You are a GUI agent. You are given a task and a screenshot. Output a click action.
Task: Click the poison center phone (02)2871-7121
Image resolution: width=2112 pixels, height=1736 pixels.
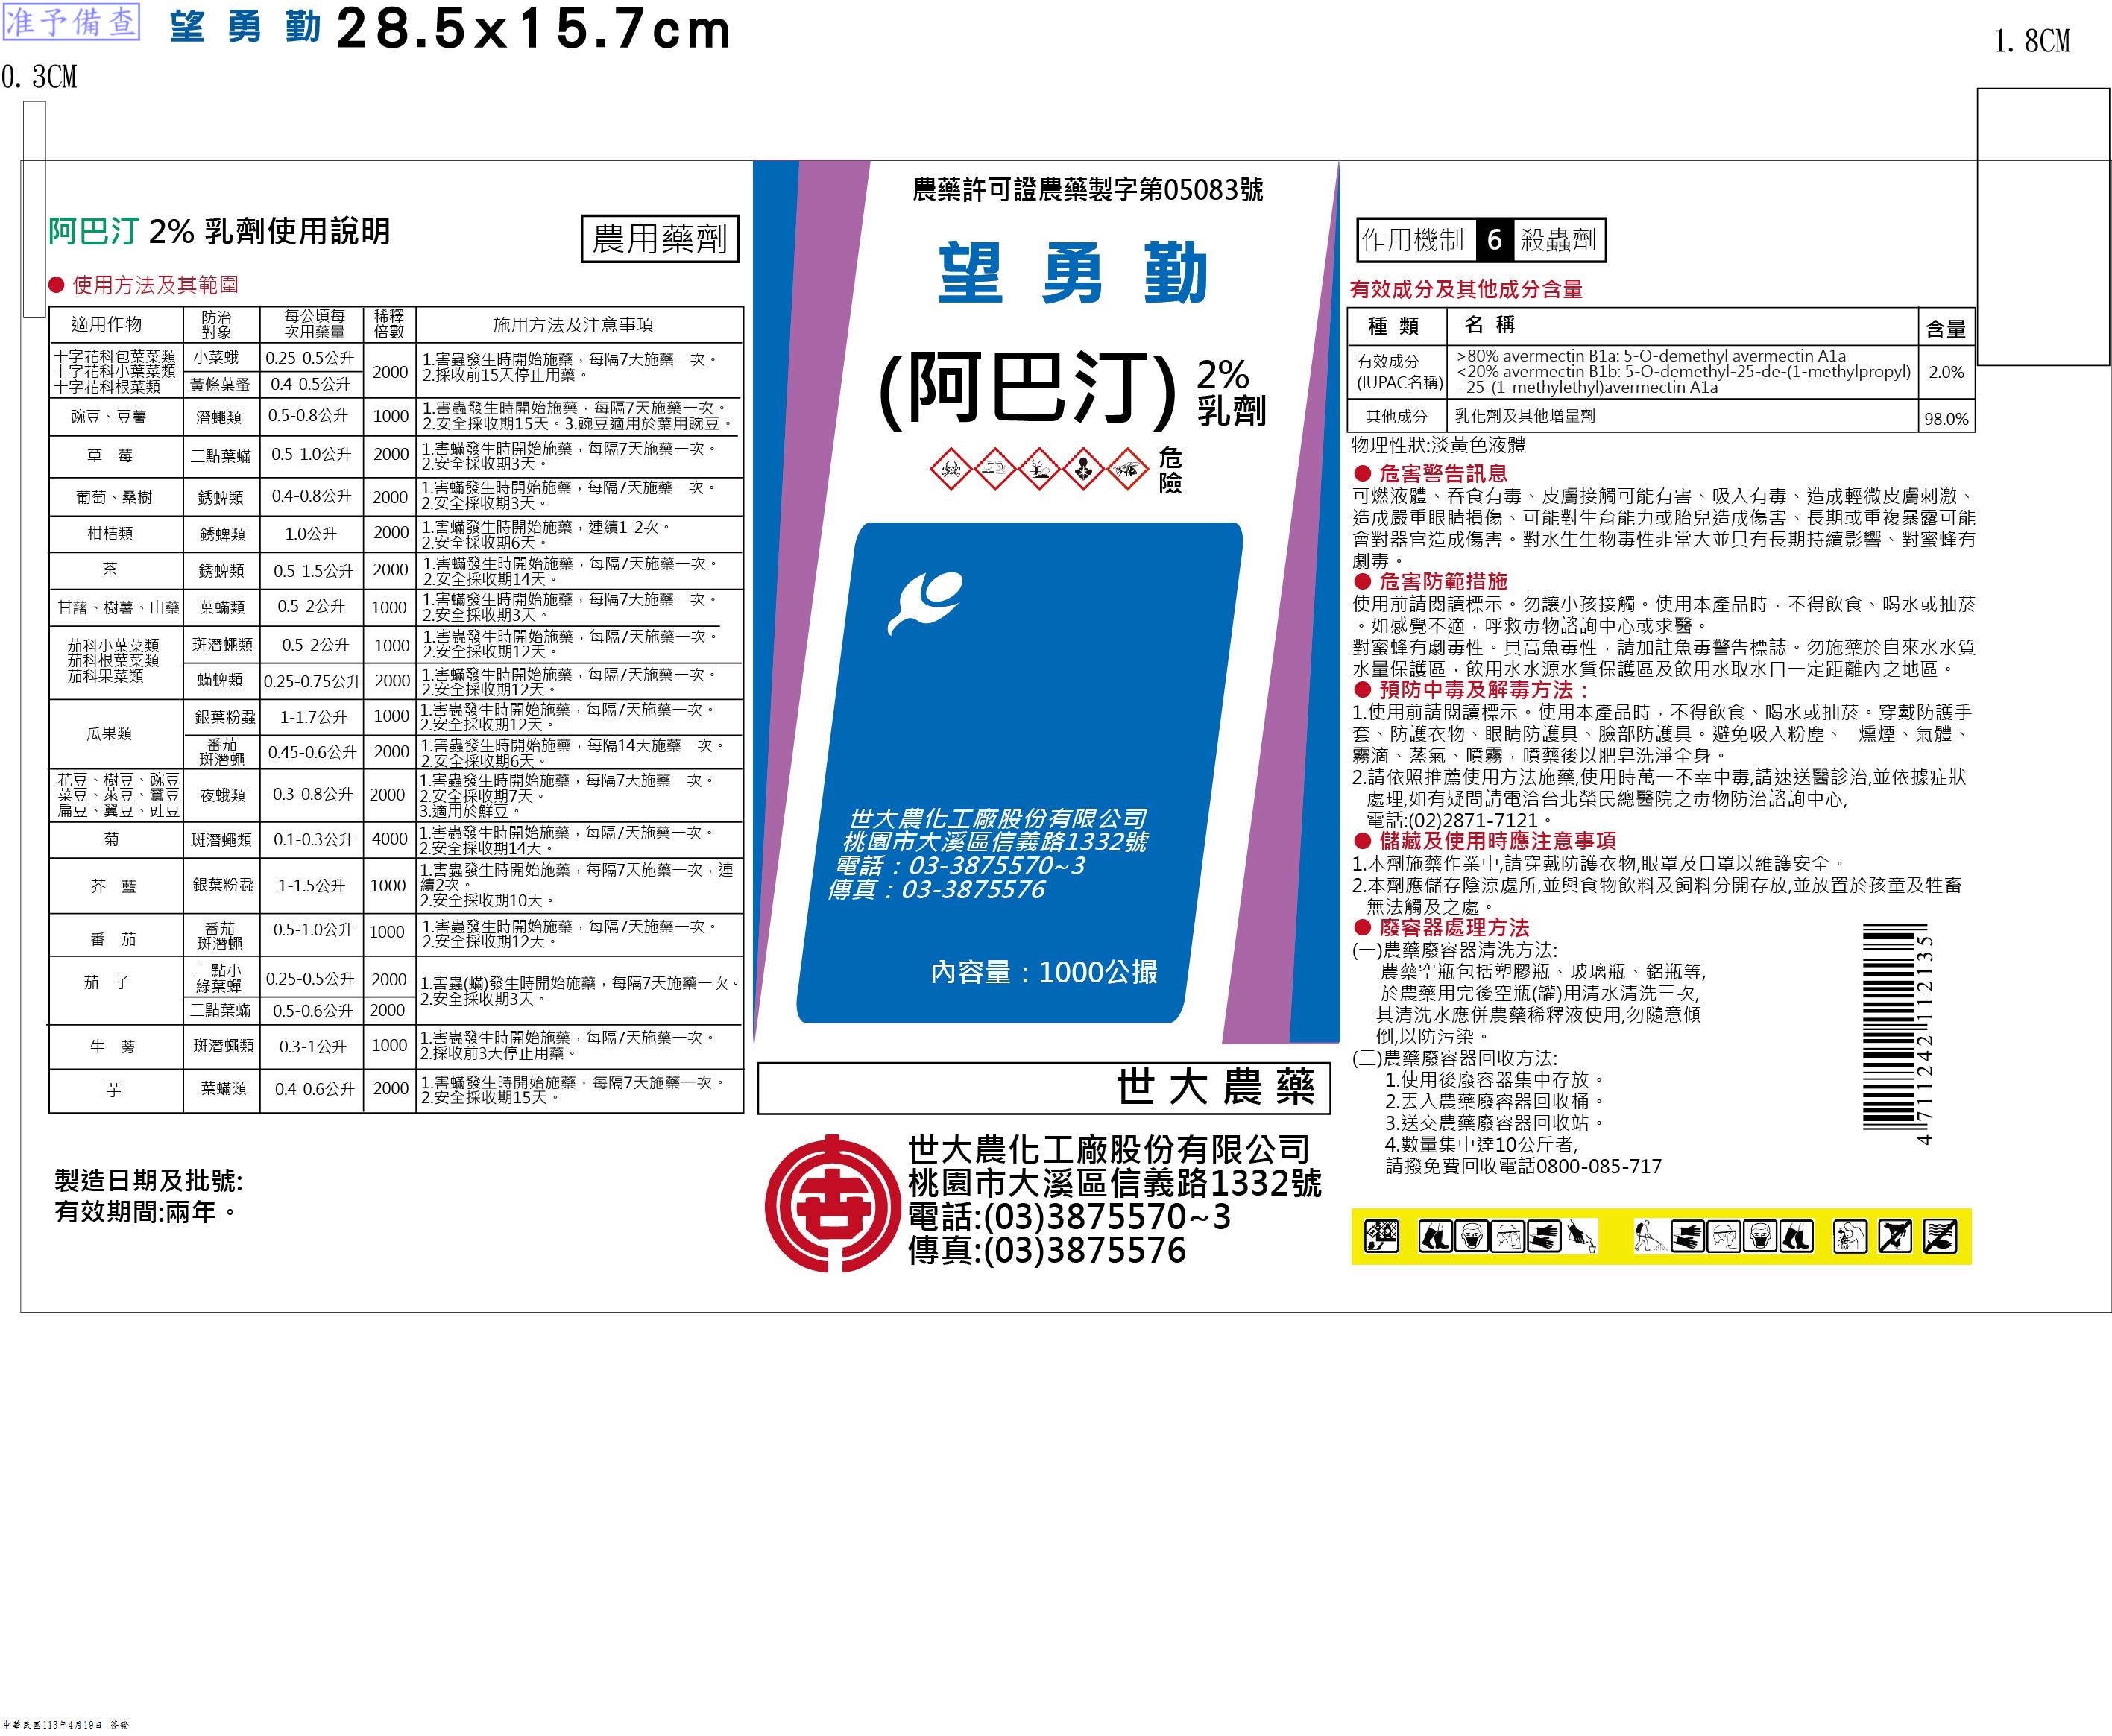coord(1473,820)
